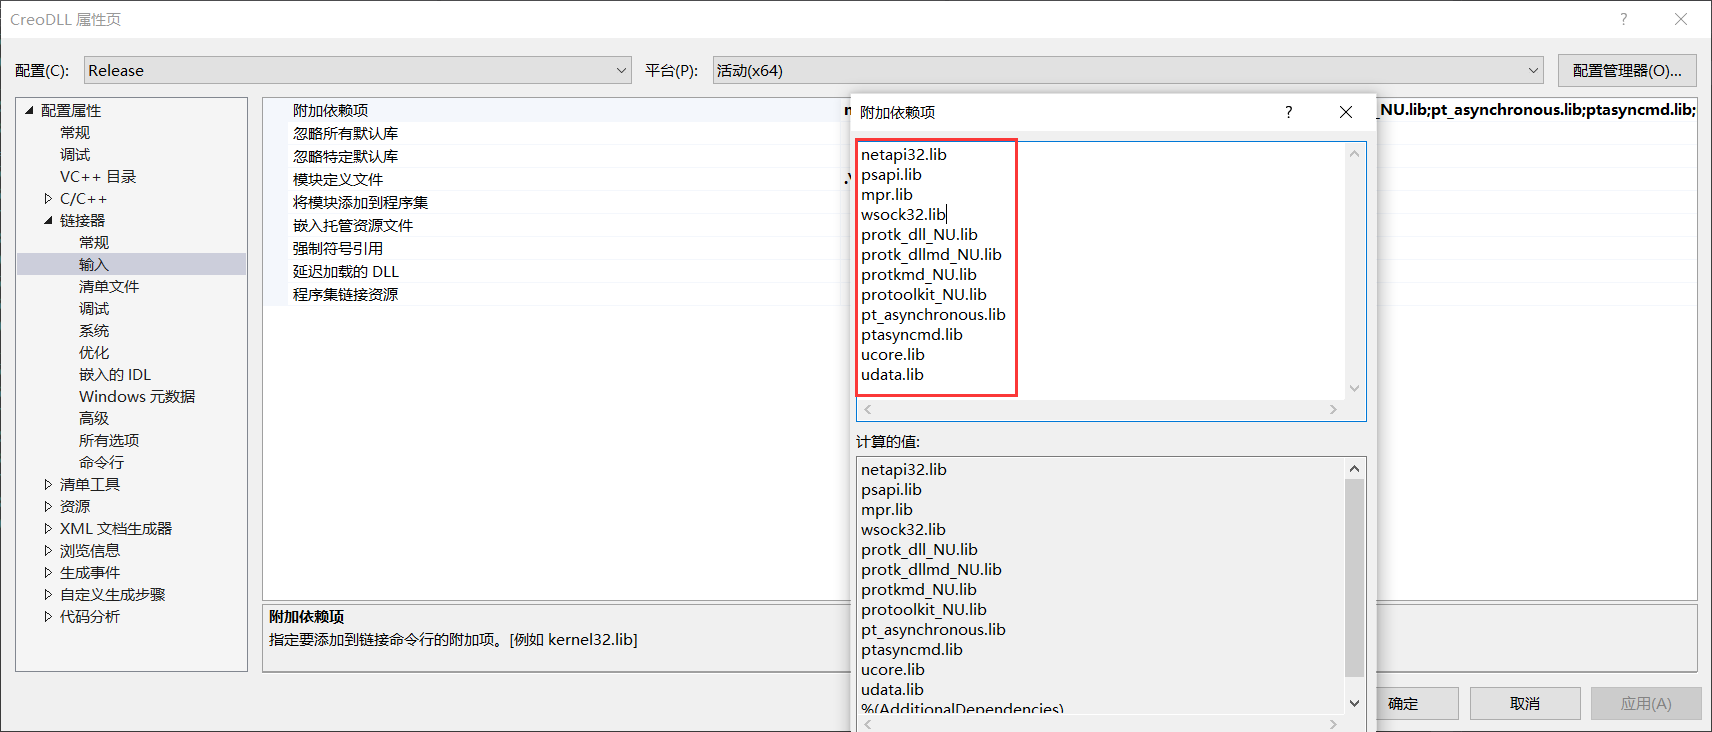
Task: Expand the 浏览信息 tree node
Action: pyautogui.click(x=48, y=550)
